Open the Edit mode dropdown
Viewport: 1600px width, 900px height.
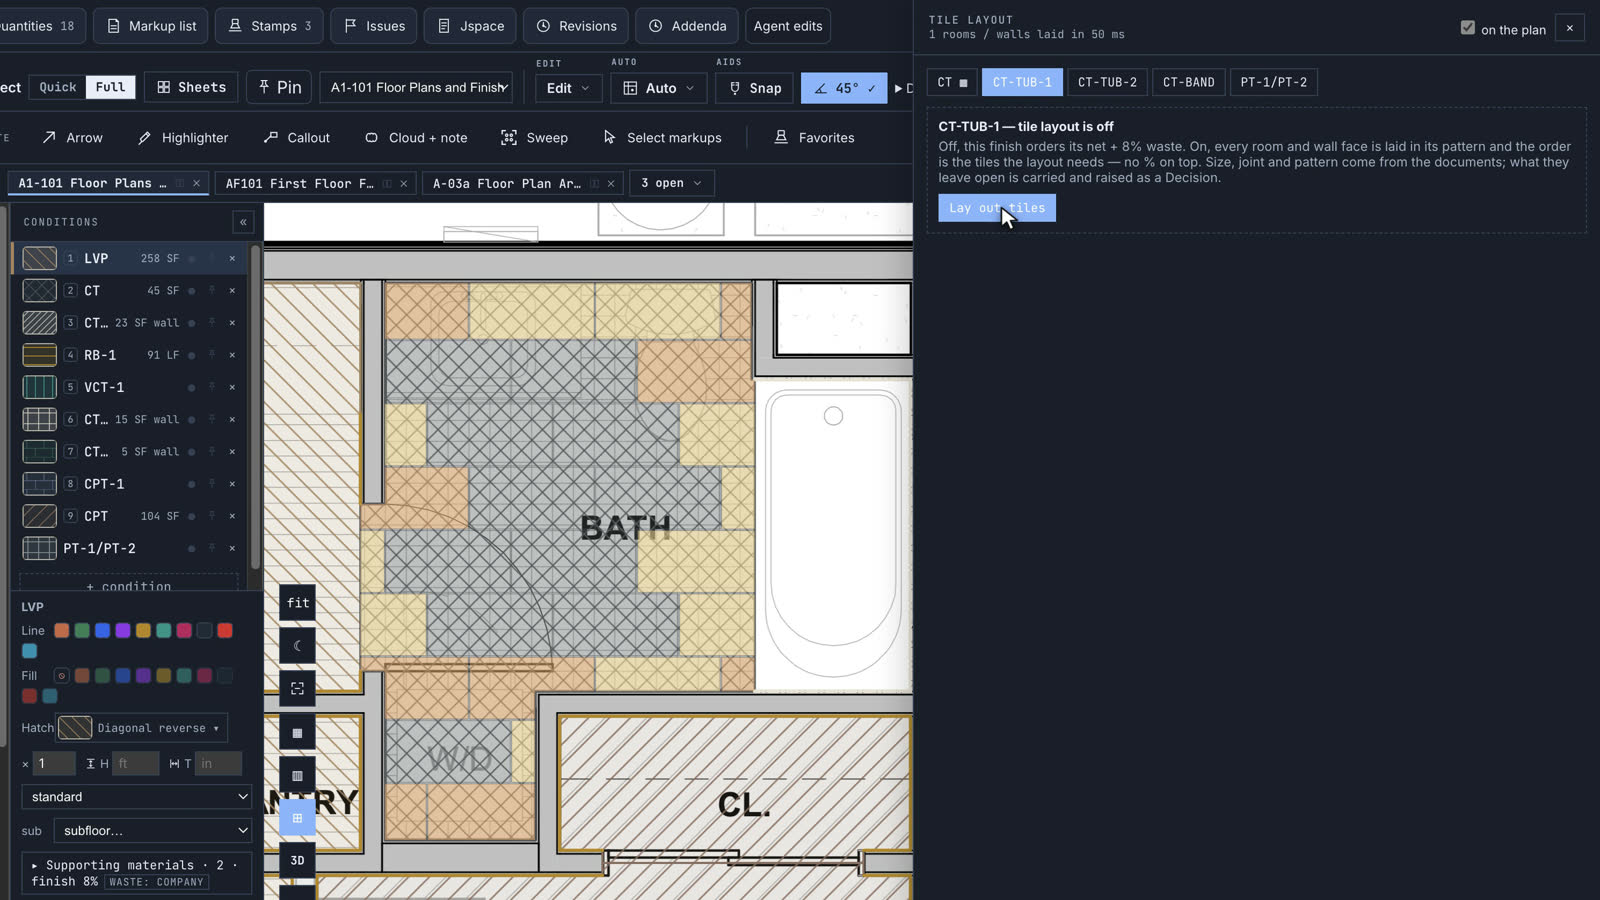[x=568, y=88]
